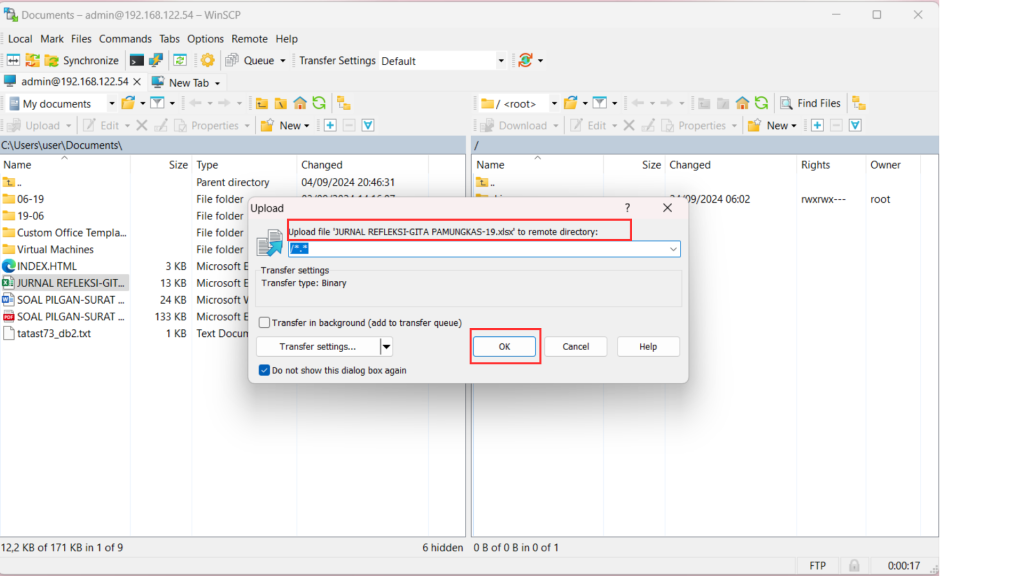1024x576 pixels.
Task: Select the INDEX.HTML file in local panel
Action: pos(47,266)
